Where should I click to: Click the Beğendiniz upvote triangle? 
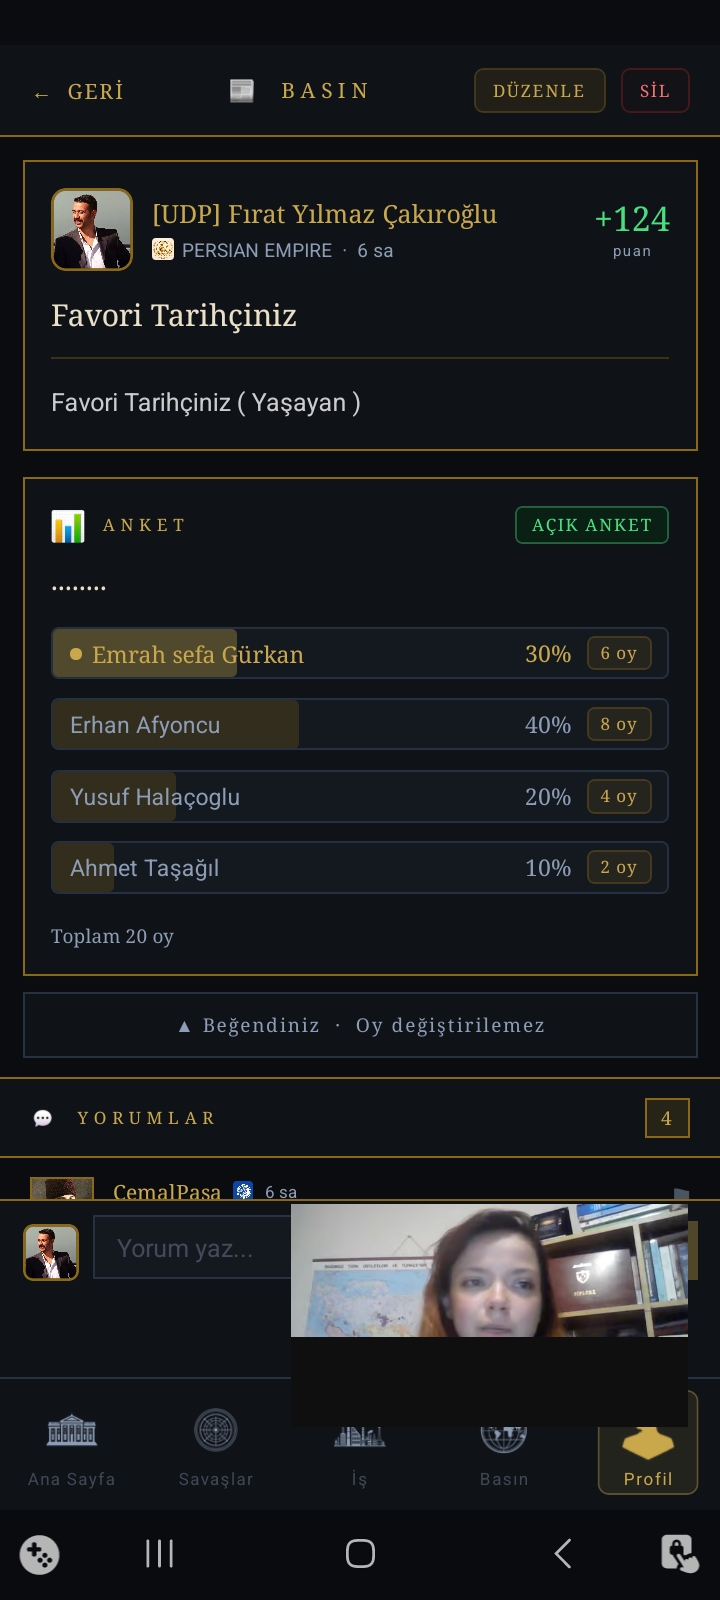click(x=184, y=1026)
